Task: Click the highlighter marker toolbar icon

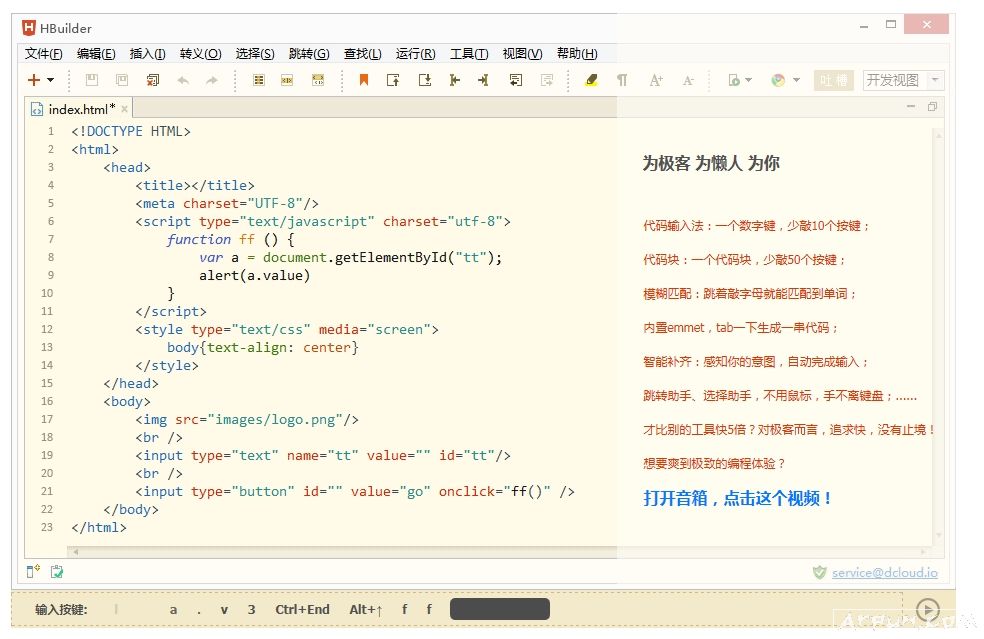Action: point(591,80)
